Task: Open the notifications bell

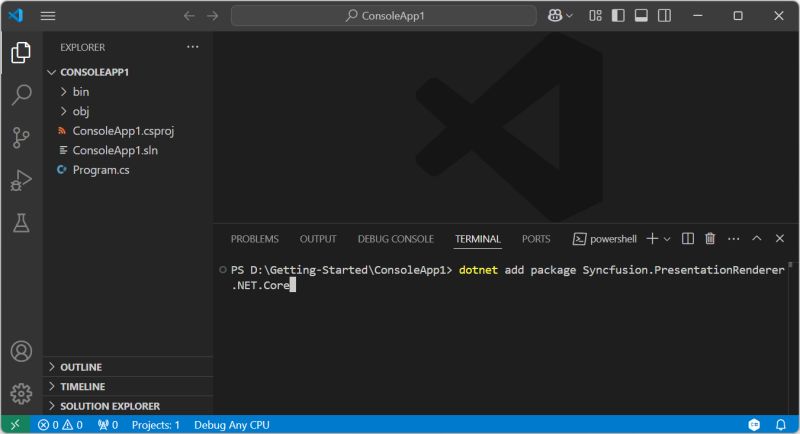Action: pos(781,425)
